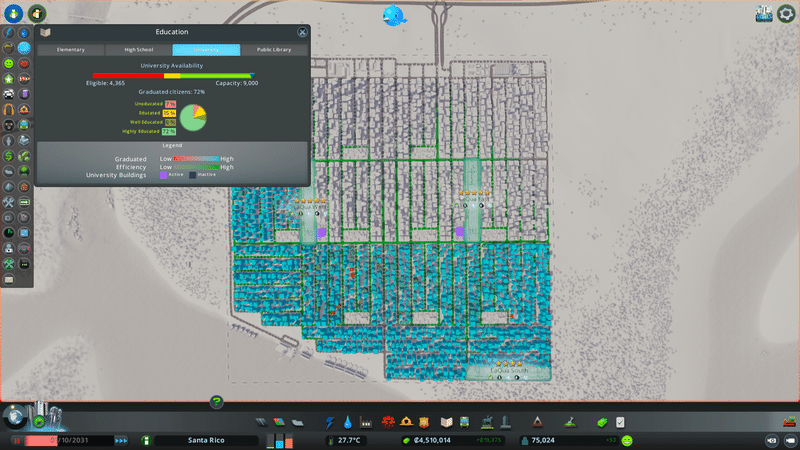
Task: Click the population count 75,024
Action: [x=543, y=440]
